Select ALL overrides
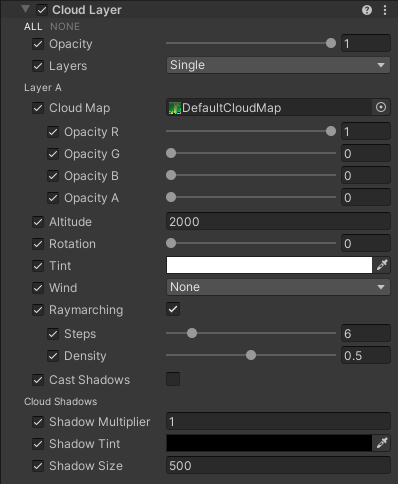The height and width of the screenshot is (484, 398). 33,27
